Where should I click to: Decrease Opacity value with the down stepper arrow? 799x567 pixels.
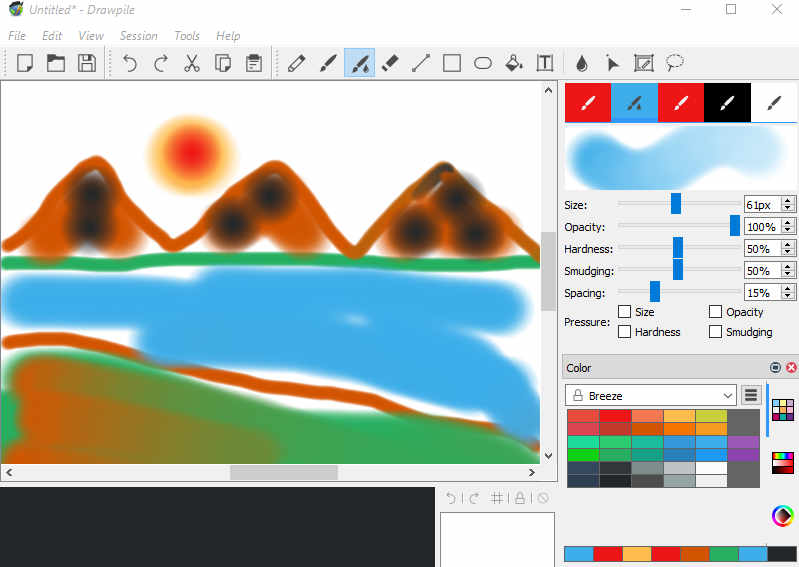click(788, 231)
